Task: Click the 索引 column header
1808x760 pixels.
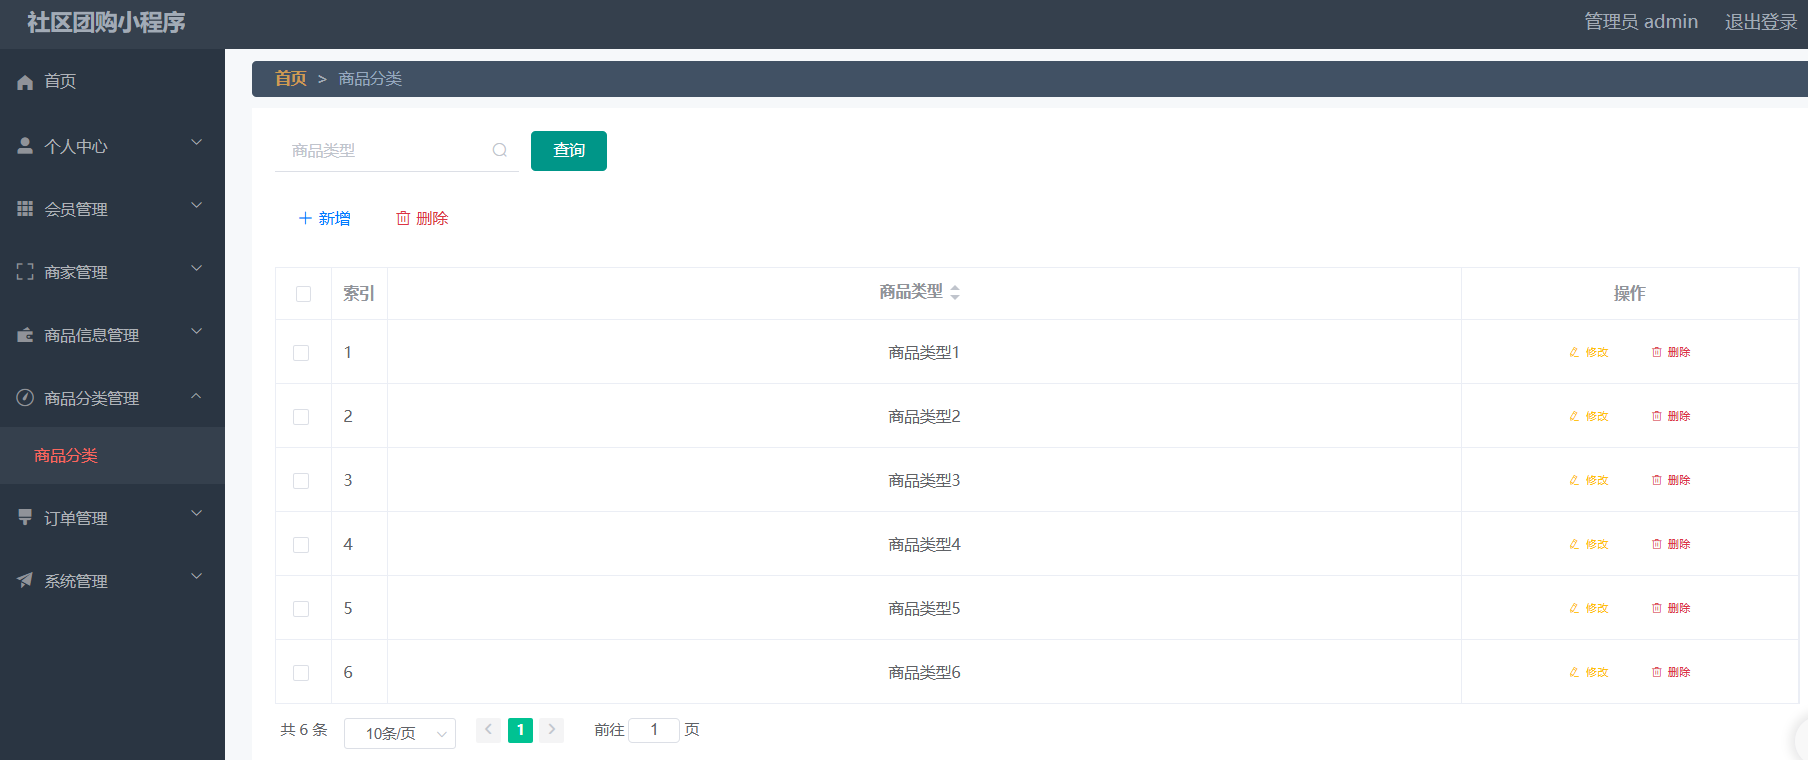Action: [x=359, y=293]
